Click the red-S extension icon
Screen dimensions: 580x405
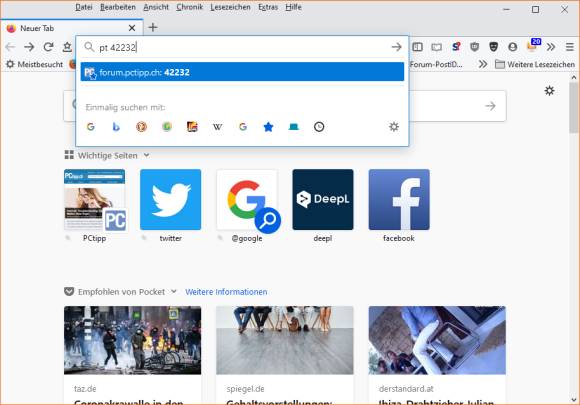click(x=456, y=47)
